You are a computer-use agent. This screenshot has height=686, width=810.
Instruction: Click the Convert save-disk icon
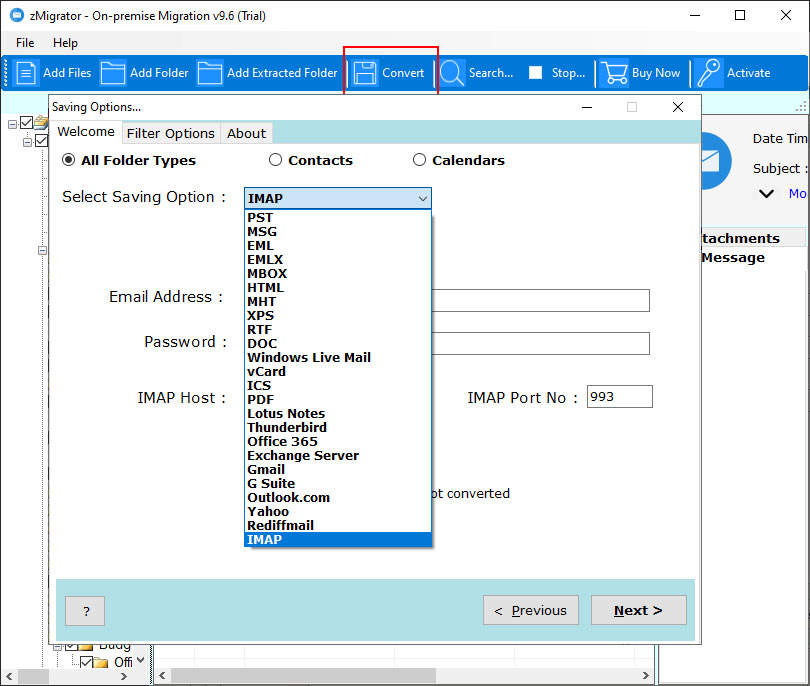pyautogui.click(x=365, y=73)
